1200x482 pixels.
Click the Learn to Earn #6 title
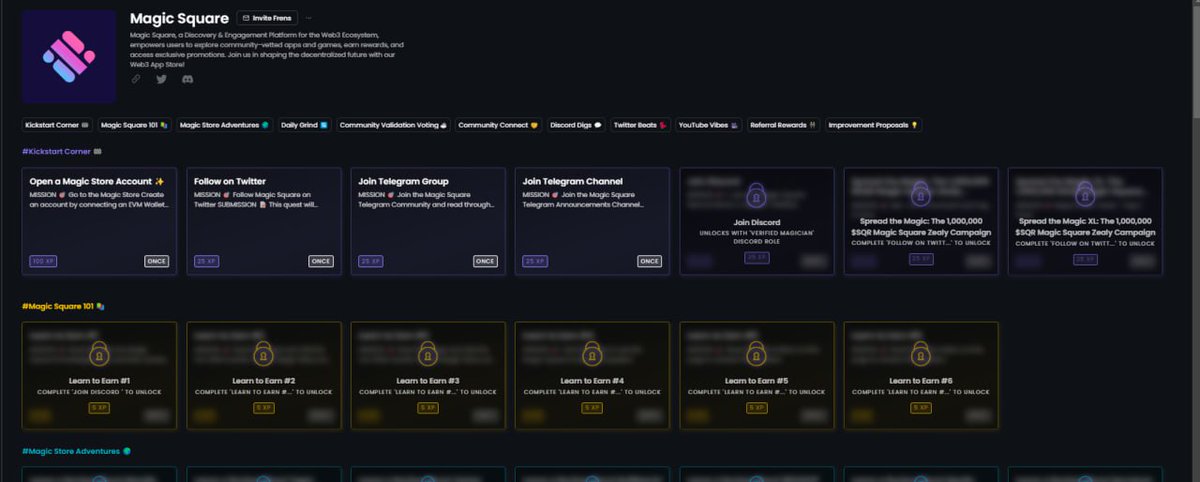(921, 381)
